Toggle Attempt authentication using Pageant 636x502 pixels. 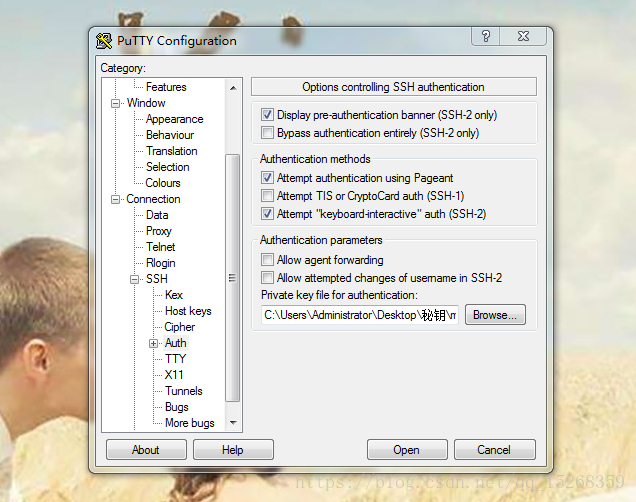(267, 178)
